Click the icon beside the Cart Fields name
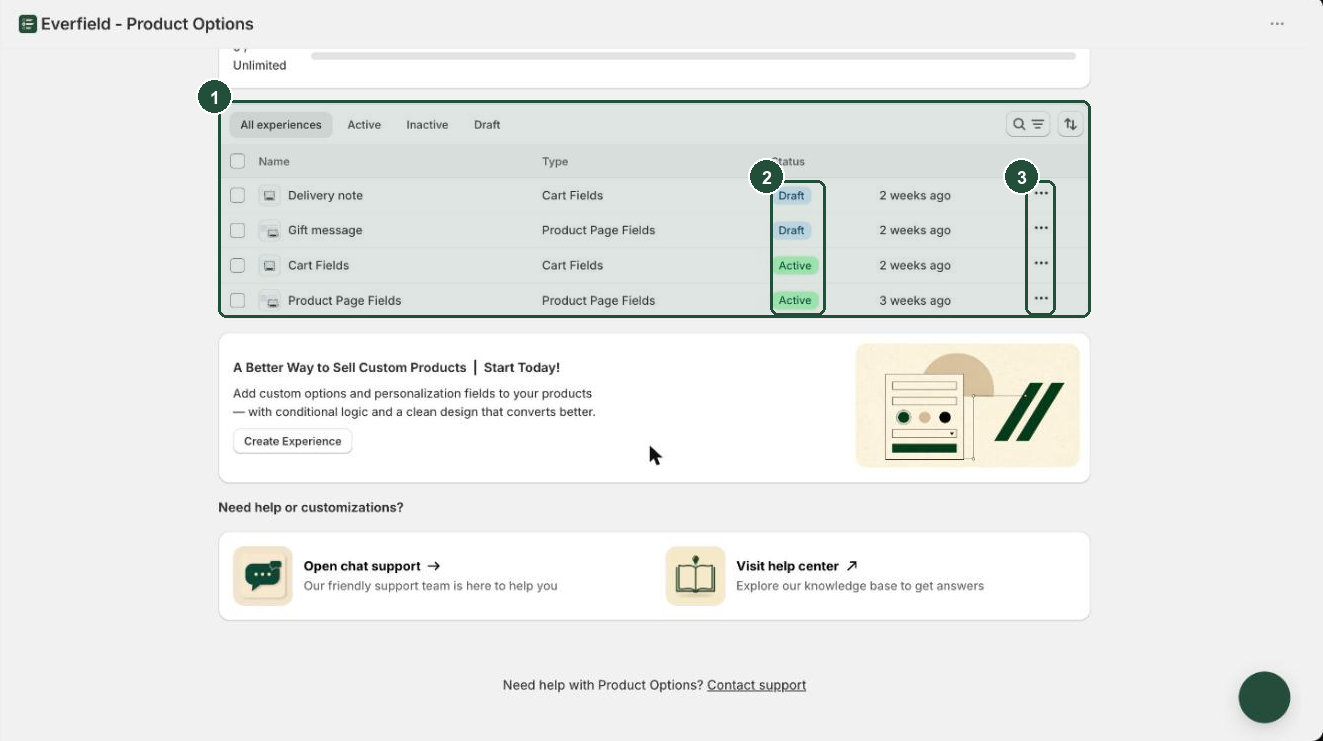The height and width of the screenshot is (741, 1323). pyautogui.click(x=269, y=266)
